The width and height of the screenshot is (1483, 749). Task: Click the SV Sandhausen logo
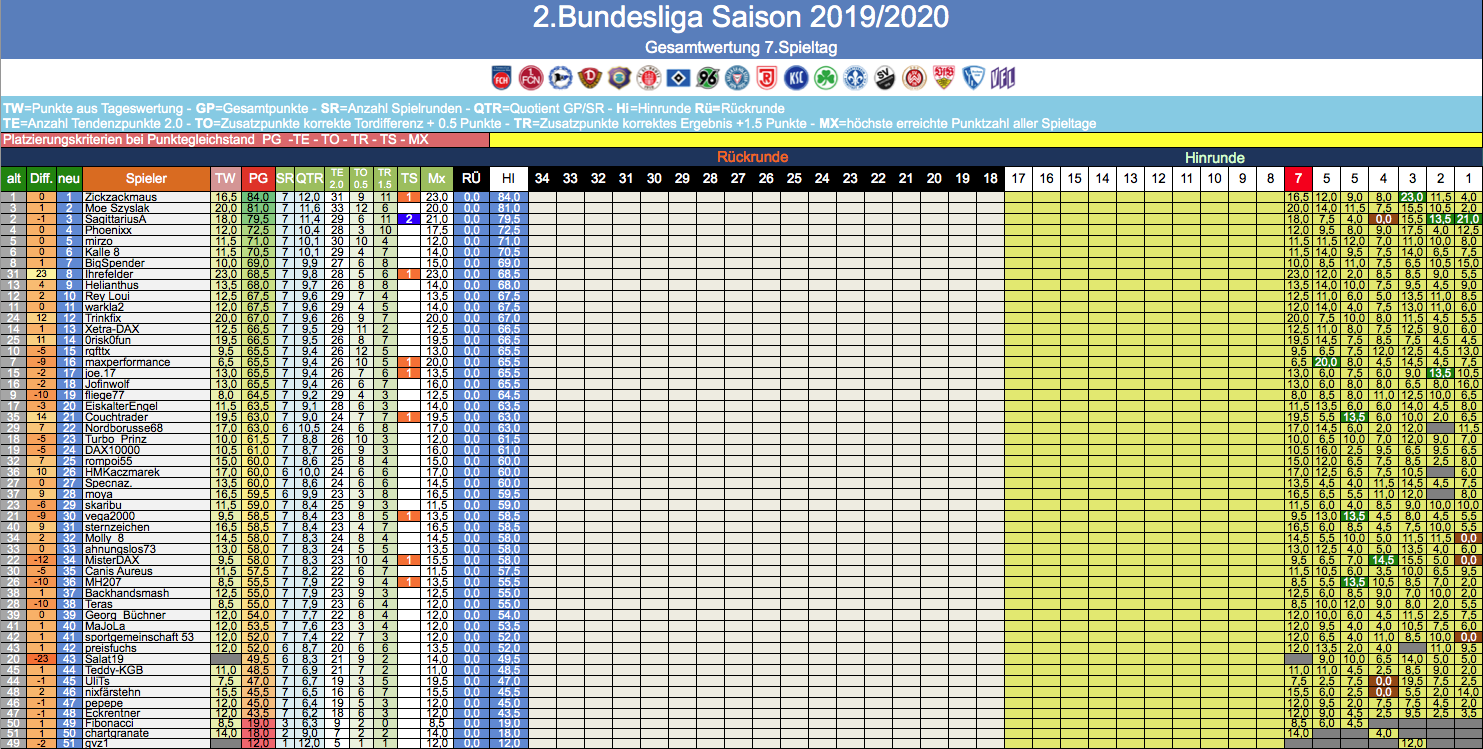coord(883,78)
